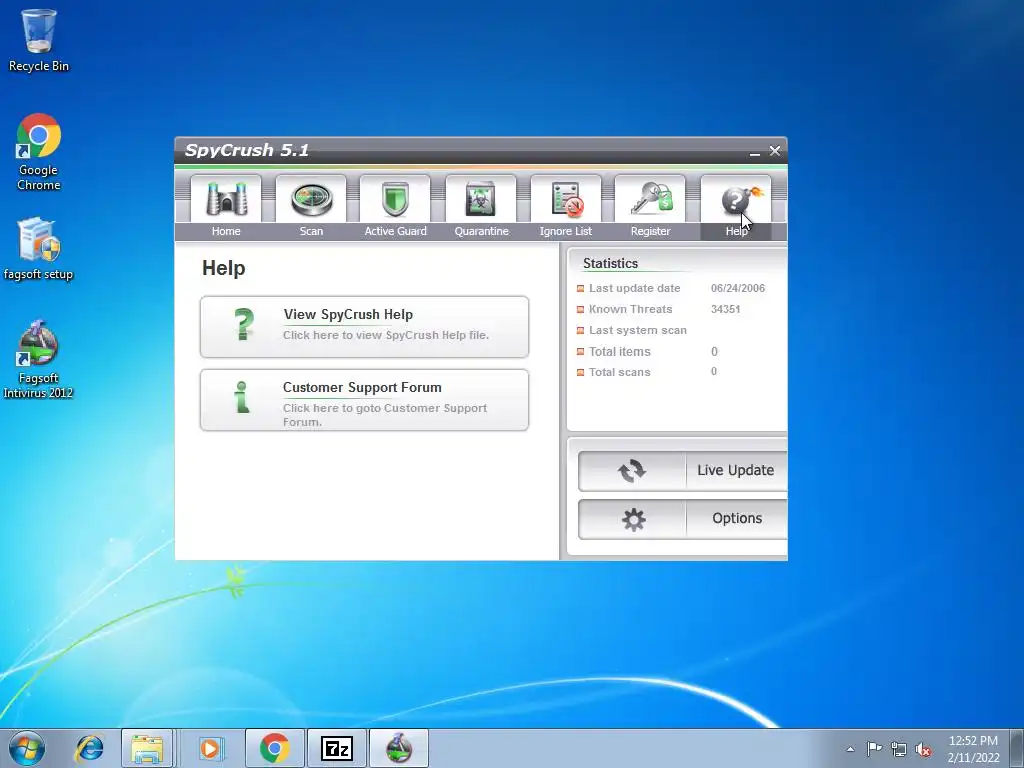
Task: Select the Recycle Bin desktop icon
Action: [x=39, y=40]
